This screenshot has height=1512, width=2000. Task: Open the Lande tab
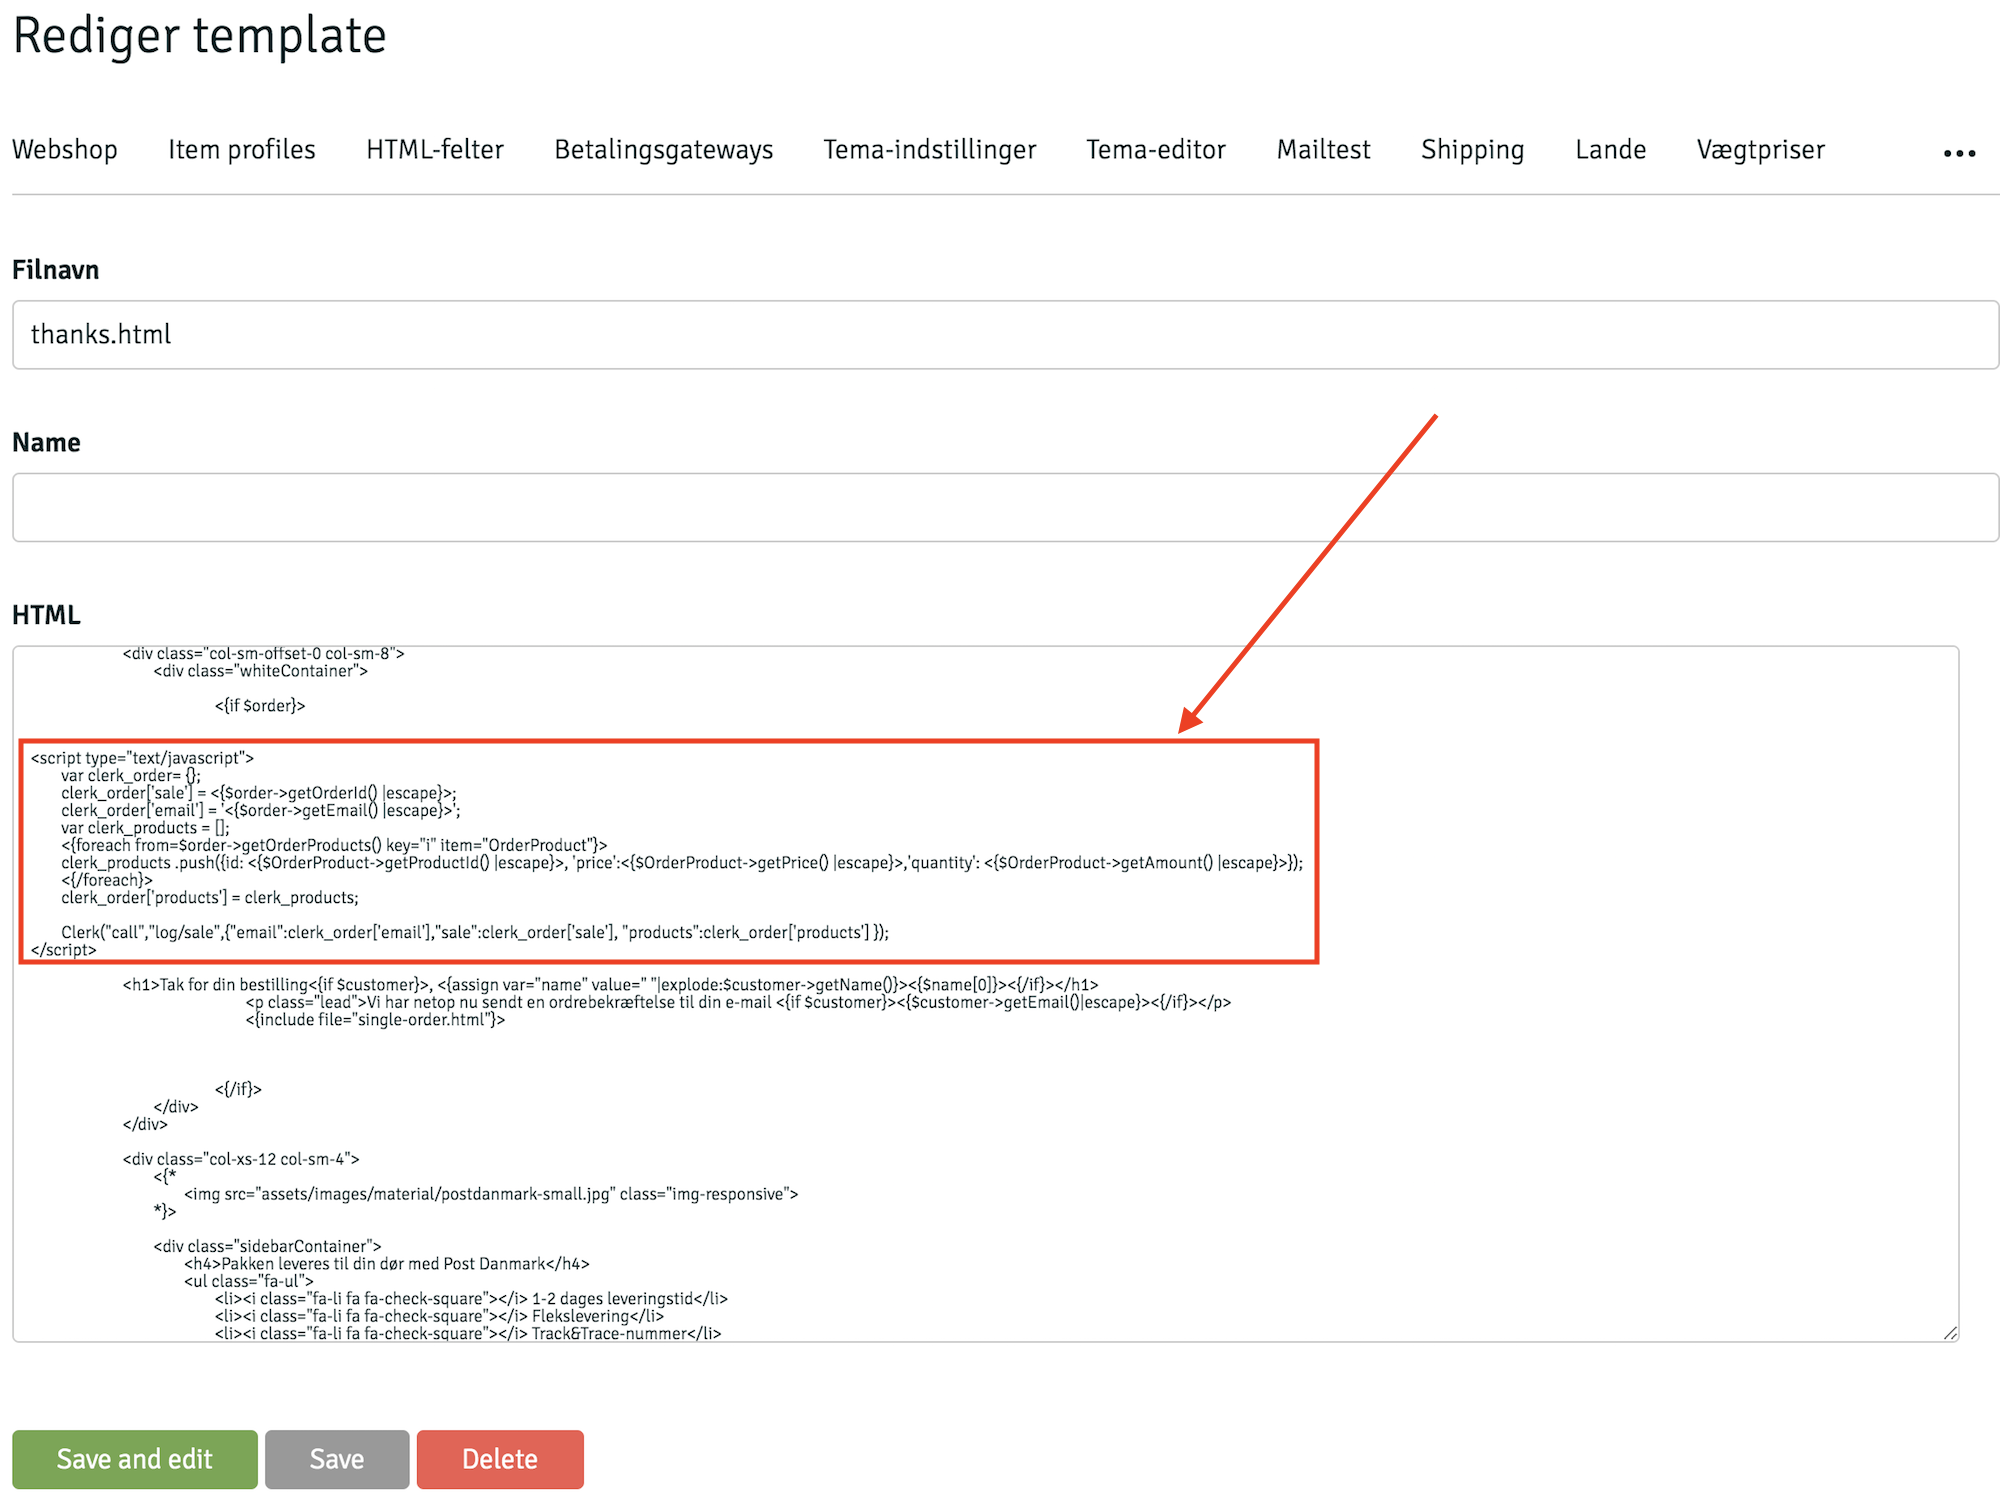coord(1610,150)
